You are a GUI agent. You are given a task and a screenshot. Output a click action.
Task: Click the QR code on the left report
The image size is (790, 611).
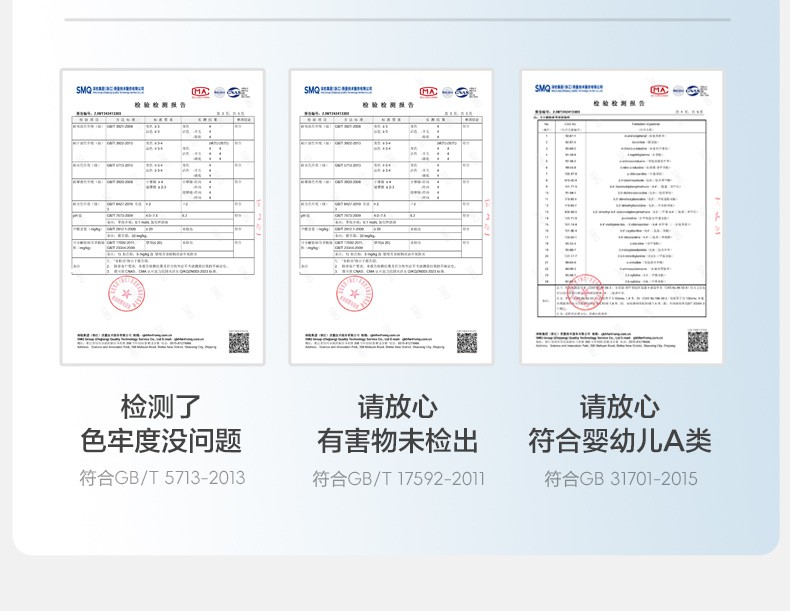[x=237, y=343]
